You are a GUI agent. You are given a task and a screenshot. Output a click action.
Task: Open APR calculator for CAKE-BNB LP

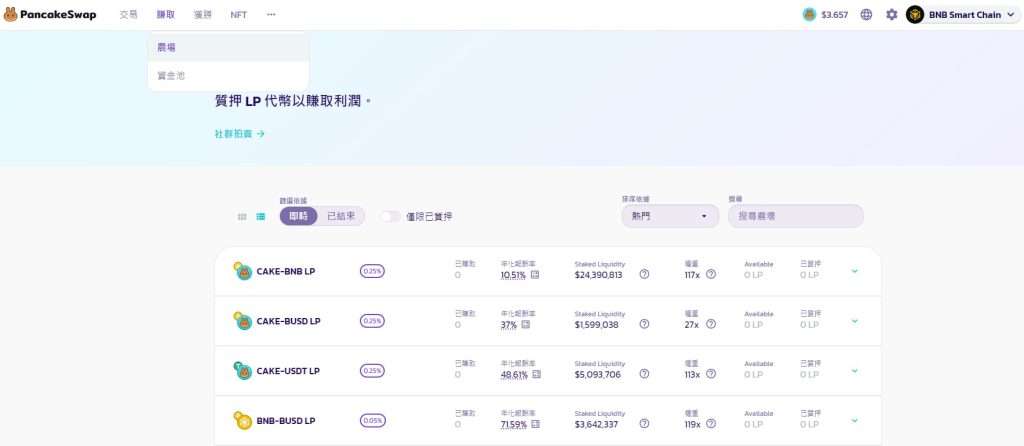click(536, 275)
